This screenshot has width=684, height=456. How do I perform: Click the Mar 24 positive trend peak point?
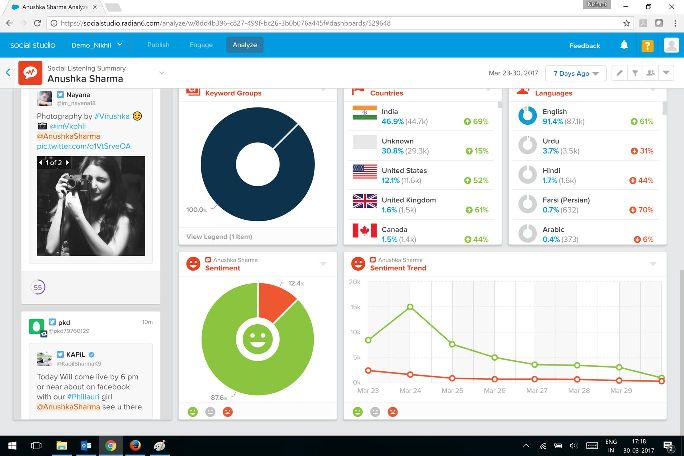(x=410, y=307)
